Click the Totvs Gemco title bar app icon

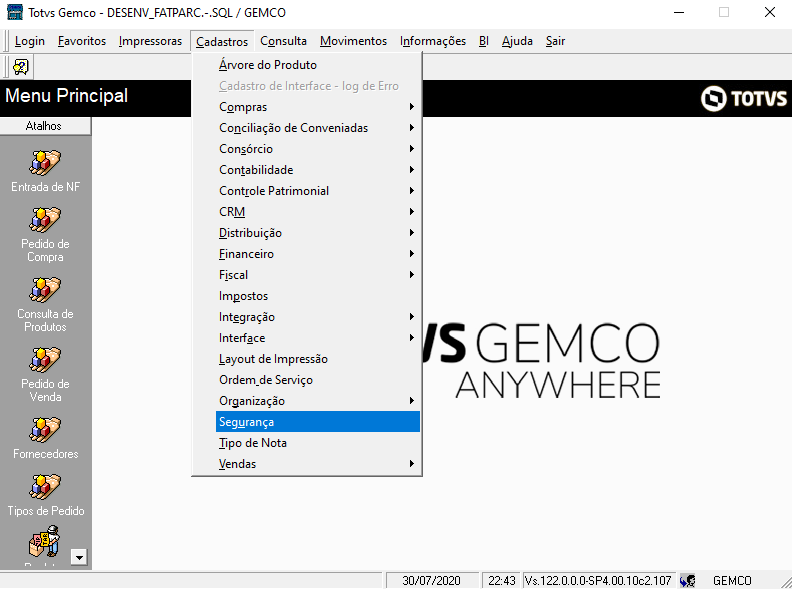[15, 12]
